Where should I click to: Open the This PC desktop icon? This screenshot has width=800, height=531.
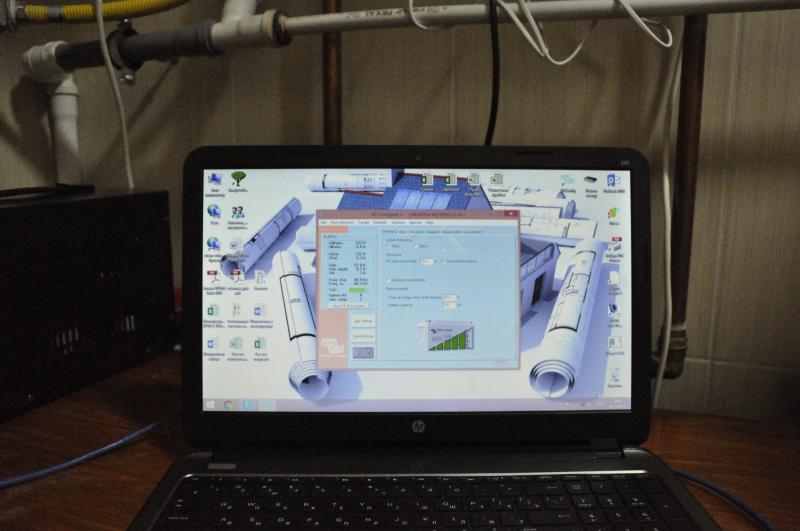214,180
